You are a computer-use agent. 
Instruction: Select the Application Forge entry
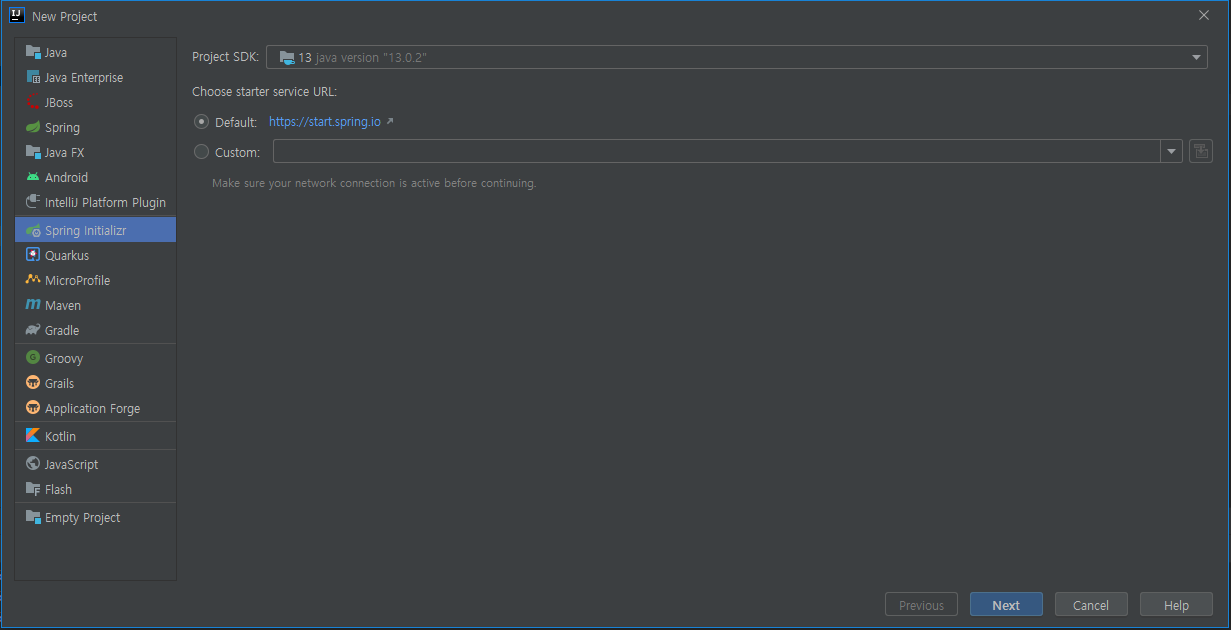click(96, 408)
